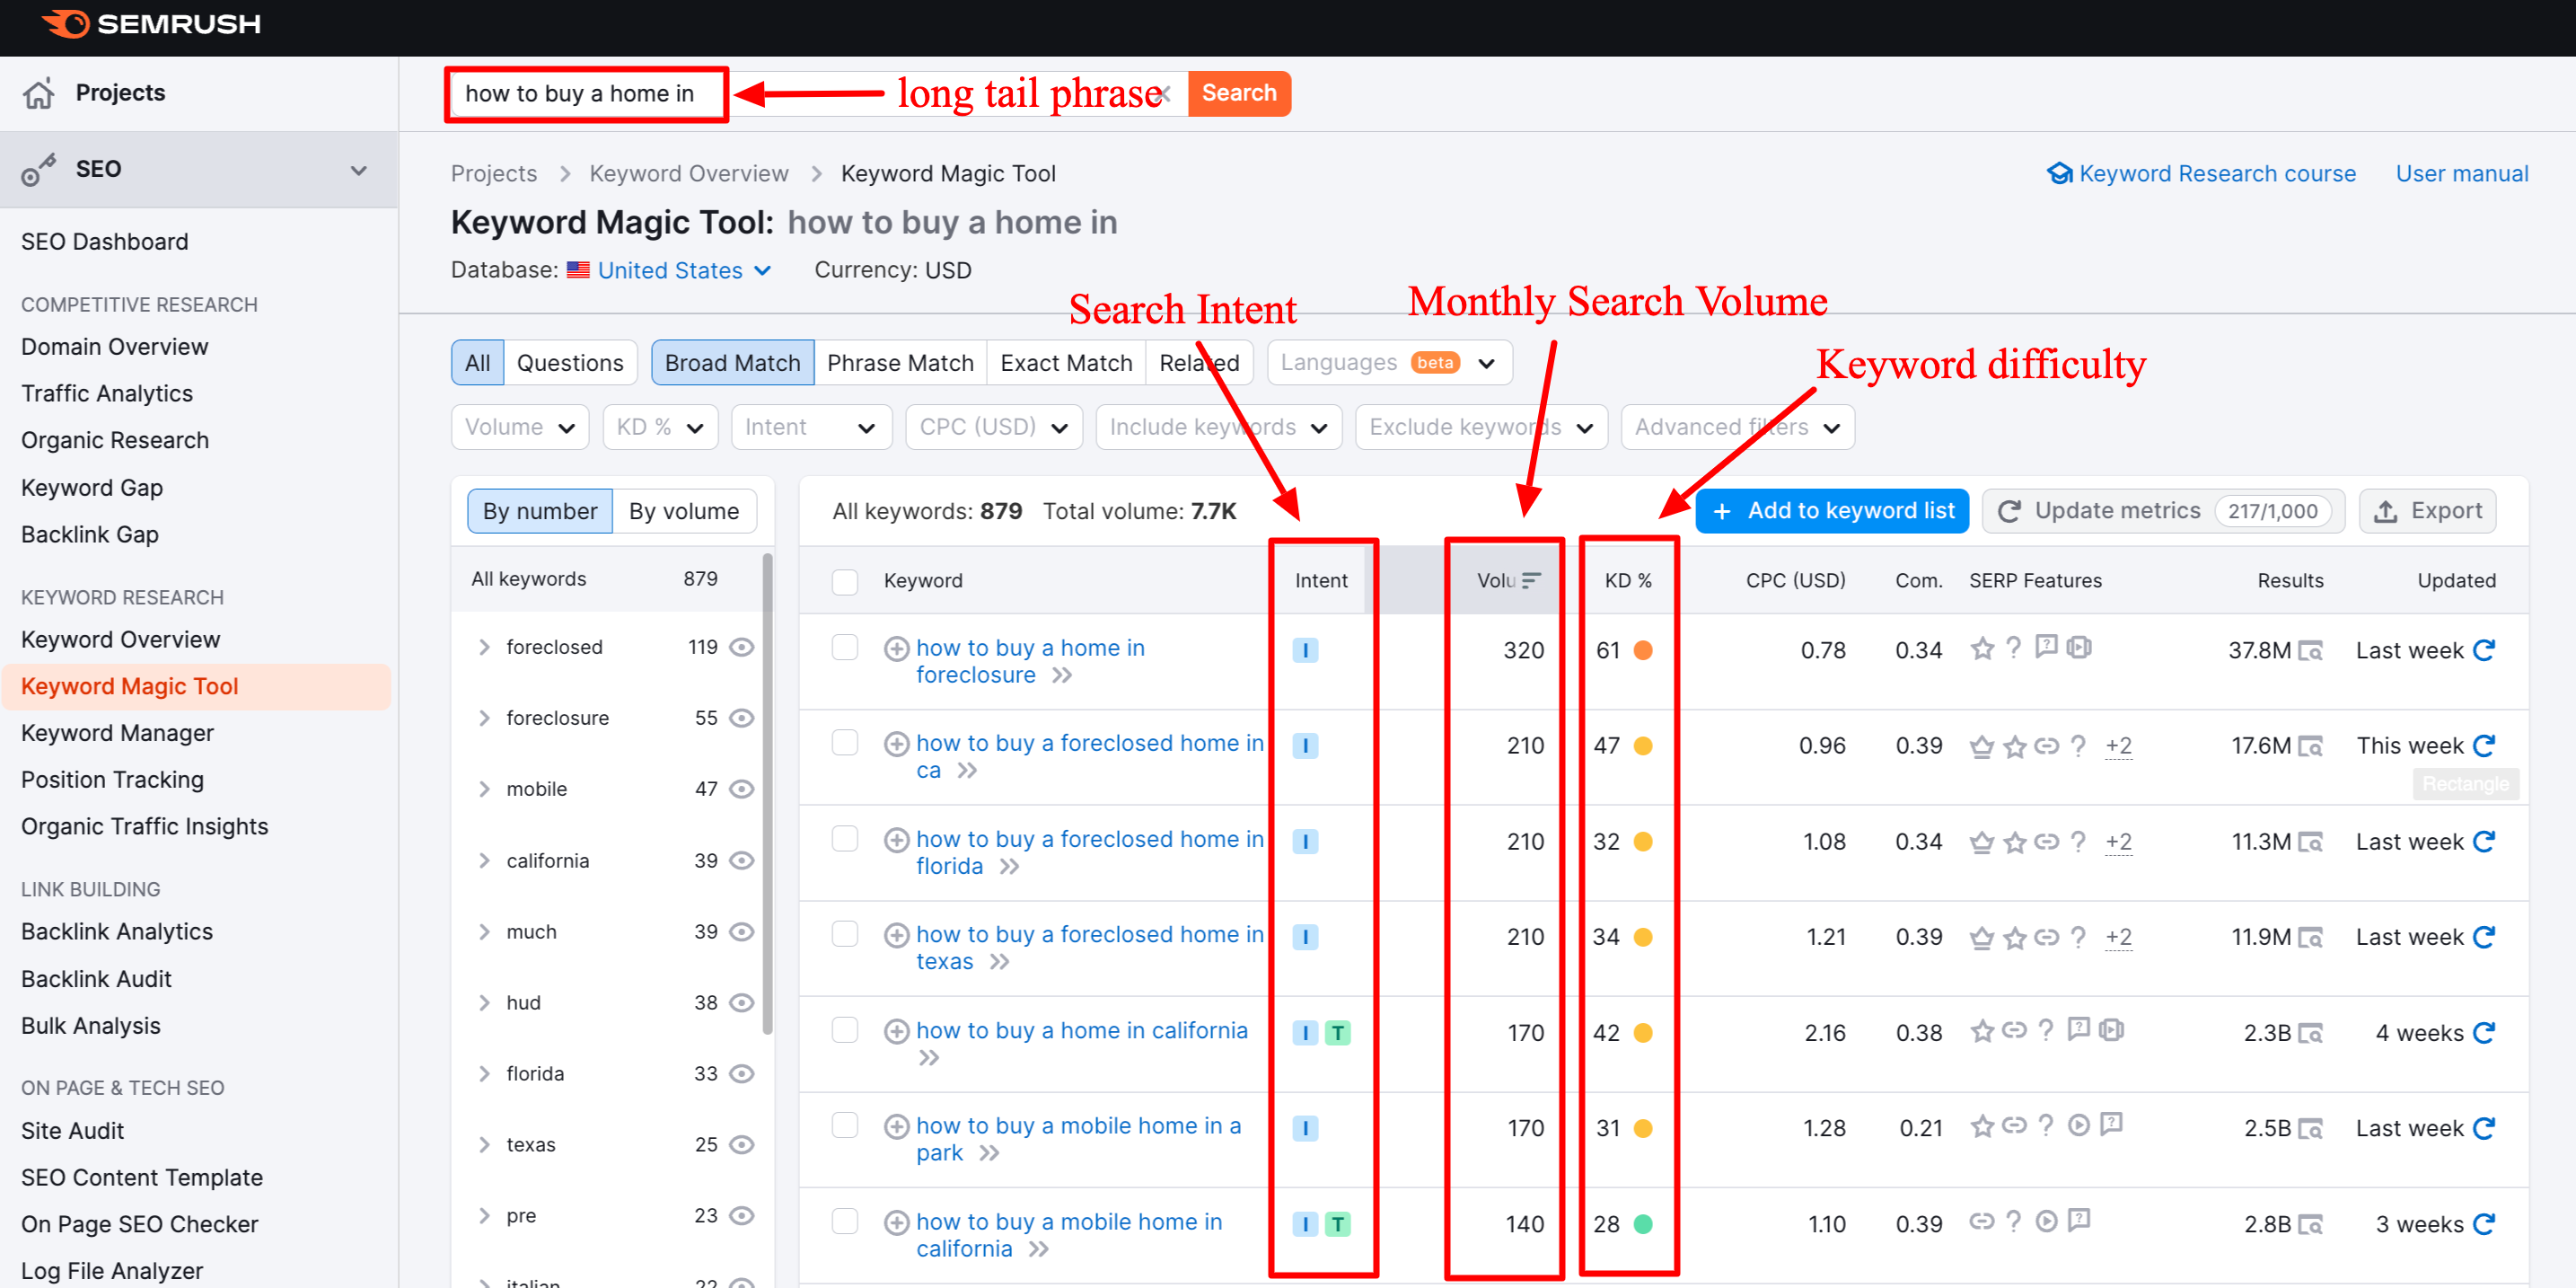2576x1288 pixels.
Task: Click the Informational intent badge in foreclosure row
Action: click(1305, 650)
